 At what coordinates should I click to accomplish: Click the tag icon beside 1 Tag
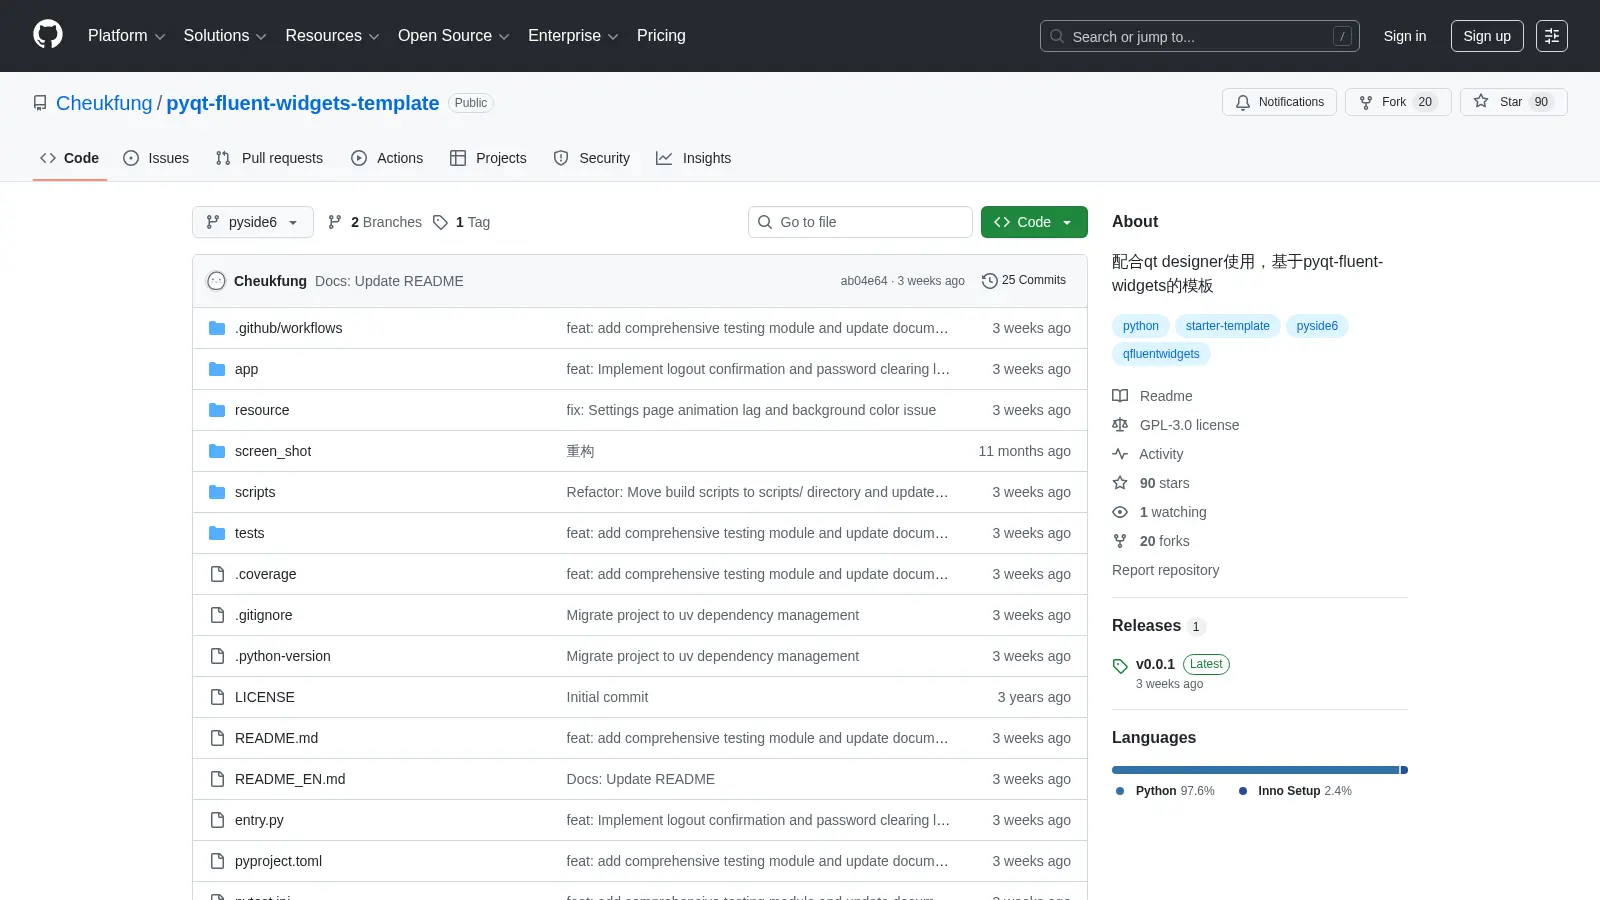(440, 222)
